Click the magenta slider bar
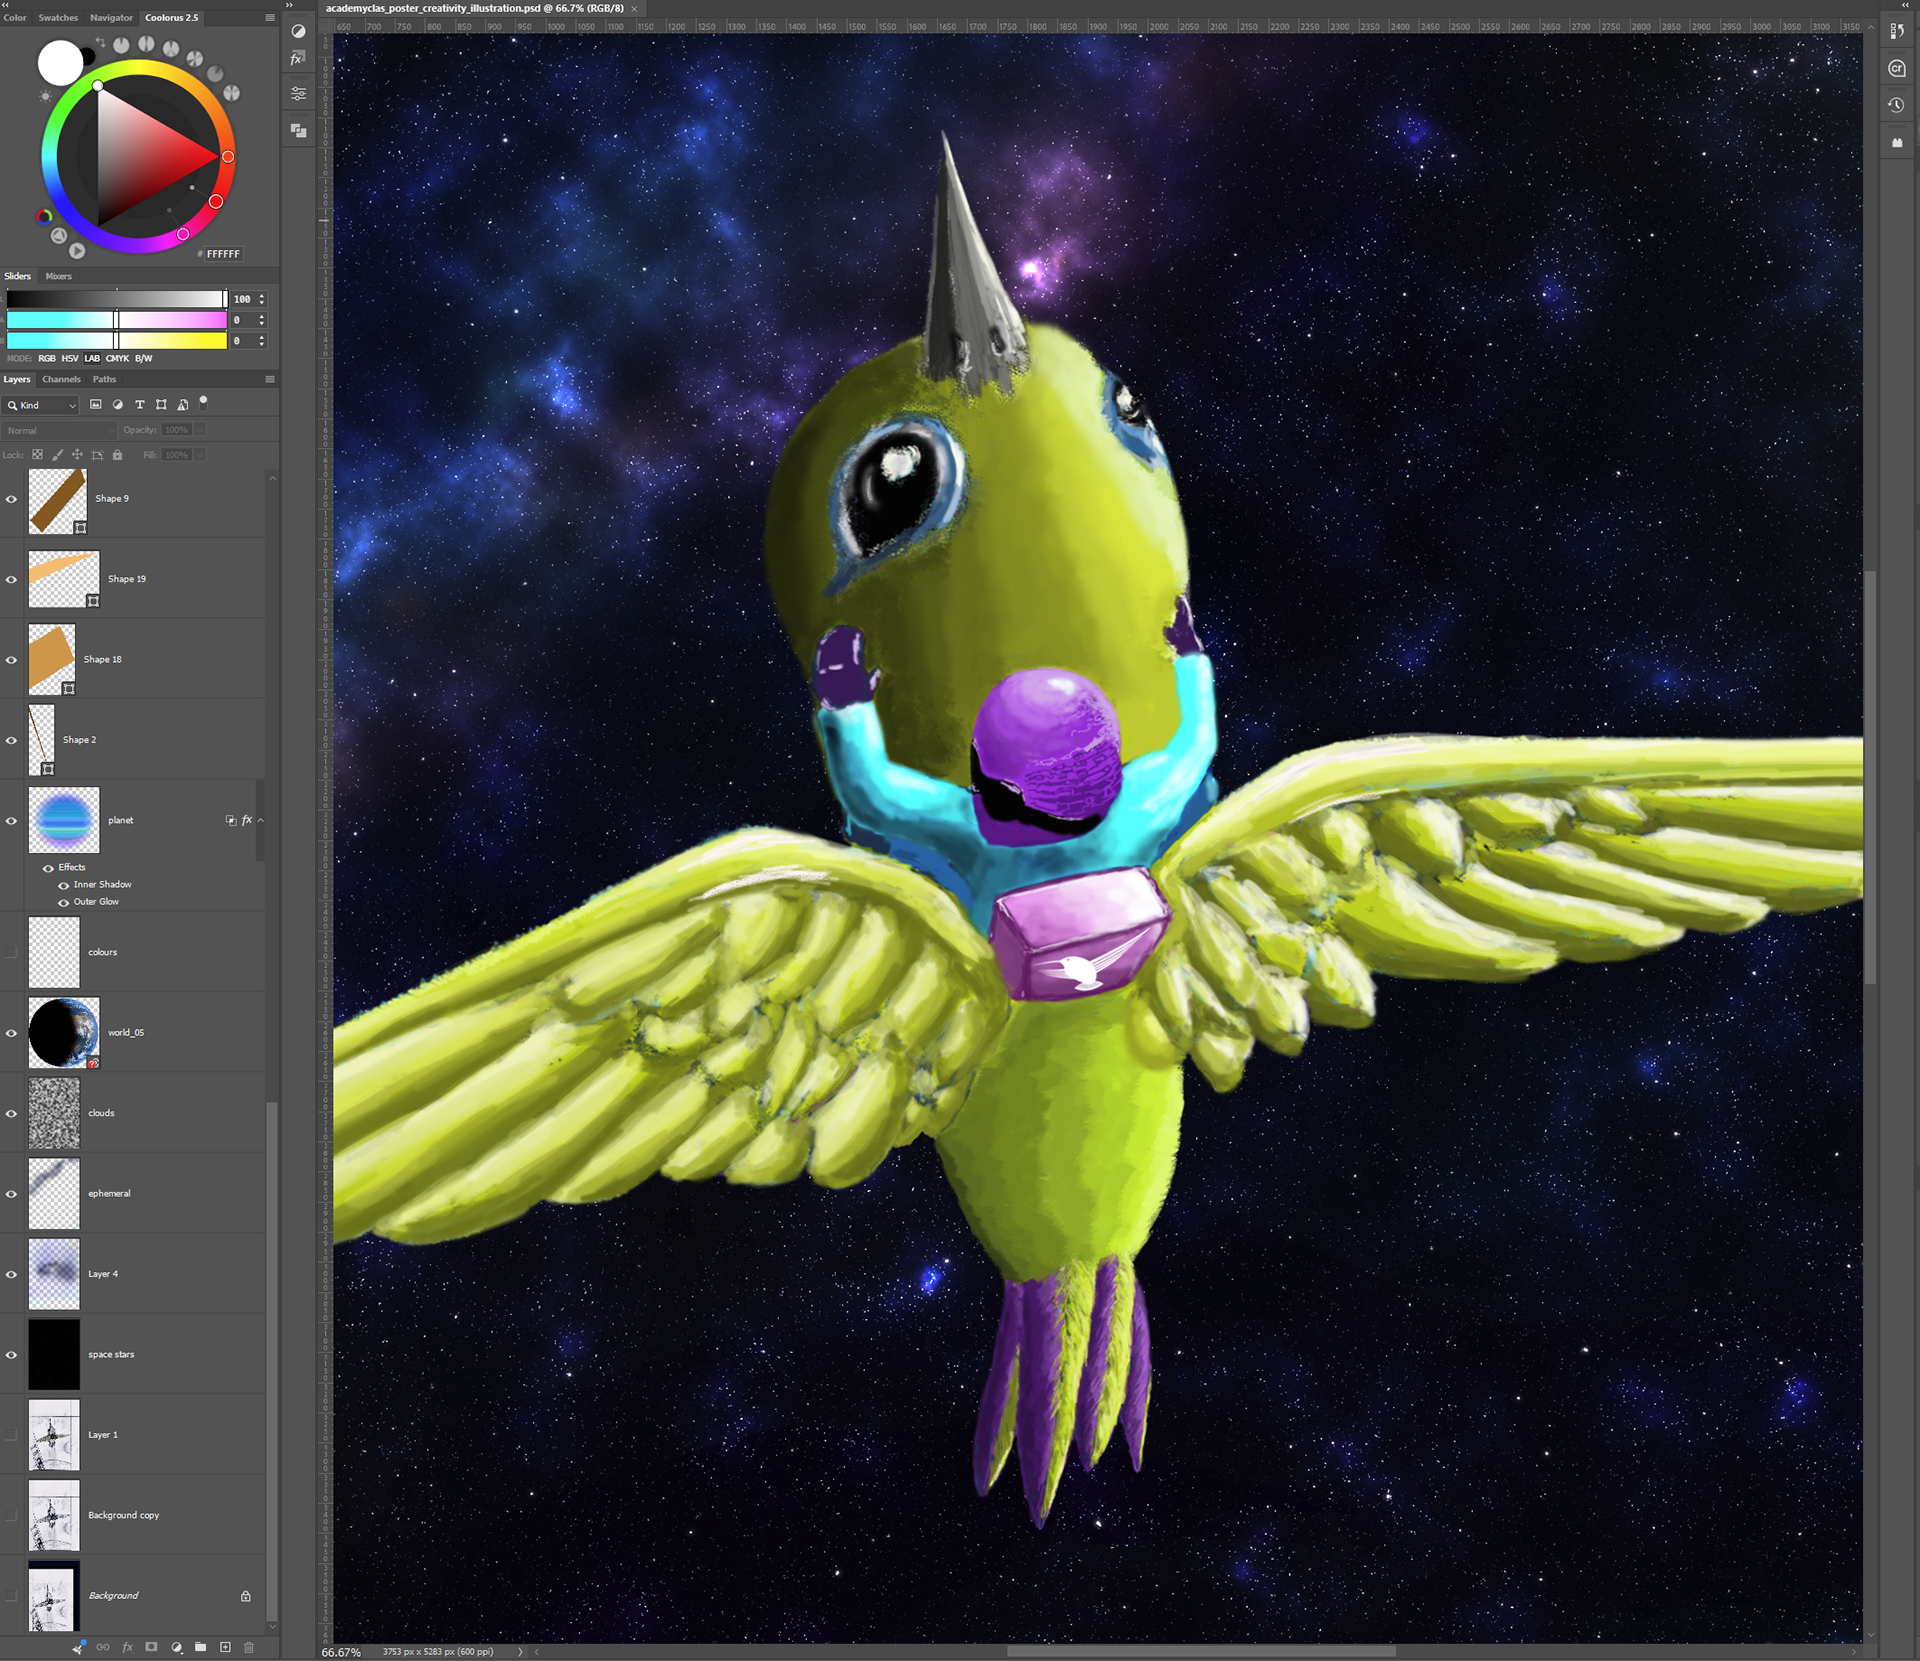Image resolution: width=1920 pixels, height=1661 pixels. tap(117, 320)
